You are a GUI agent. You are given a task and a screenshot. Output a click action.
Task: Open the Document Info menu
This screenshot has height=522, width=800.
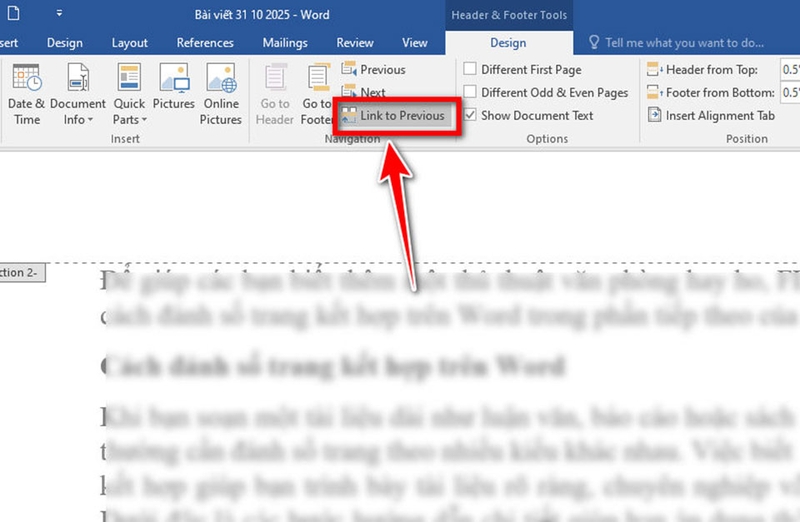click(78, 94)
